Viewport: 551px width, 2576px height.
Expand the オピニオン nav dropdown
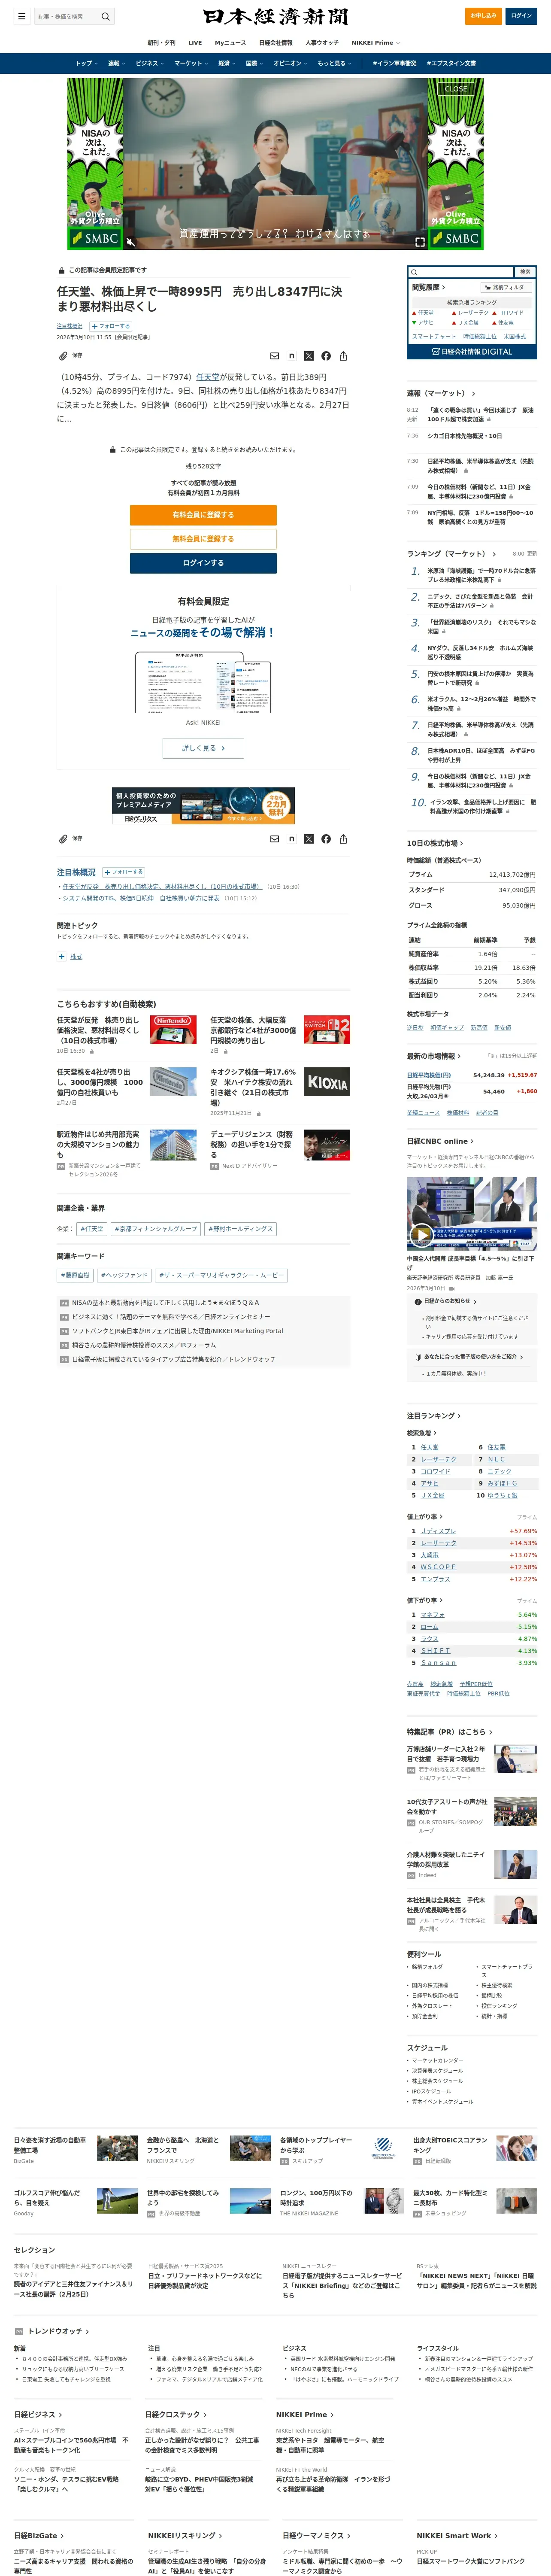point(291,63)
